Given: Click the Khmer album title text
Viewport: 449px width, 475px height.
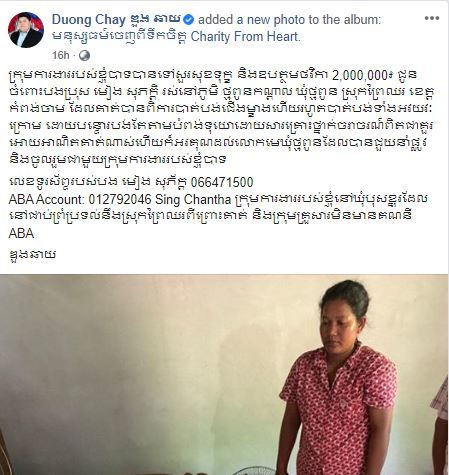Looking at the screenshot, I should (x=120, y=37).
